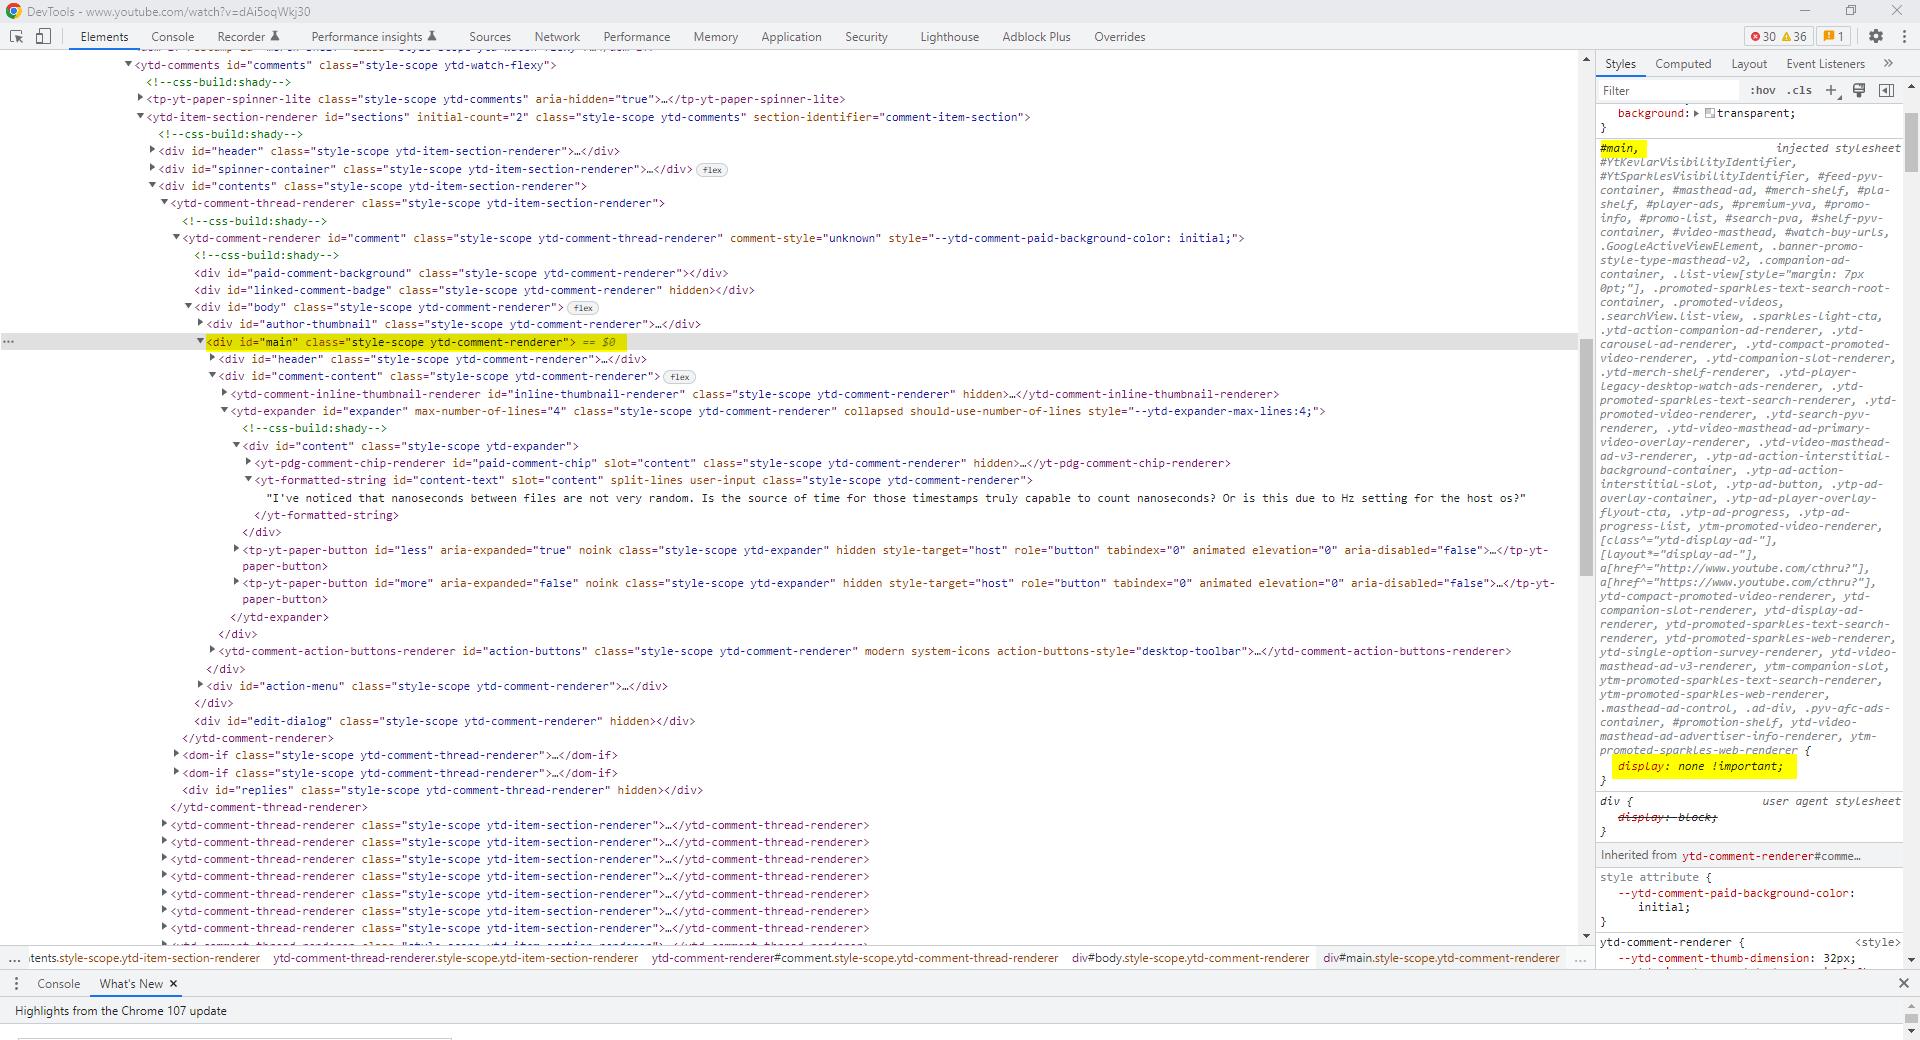Open the Recorder panel tab

pos(249,37)
